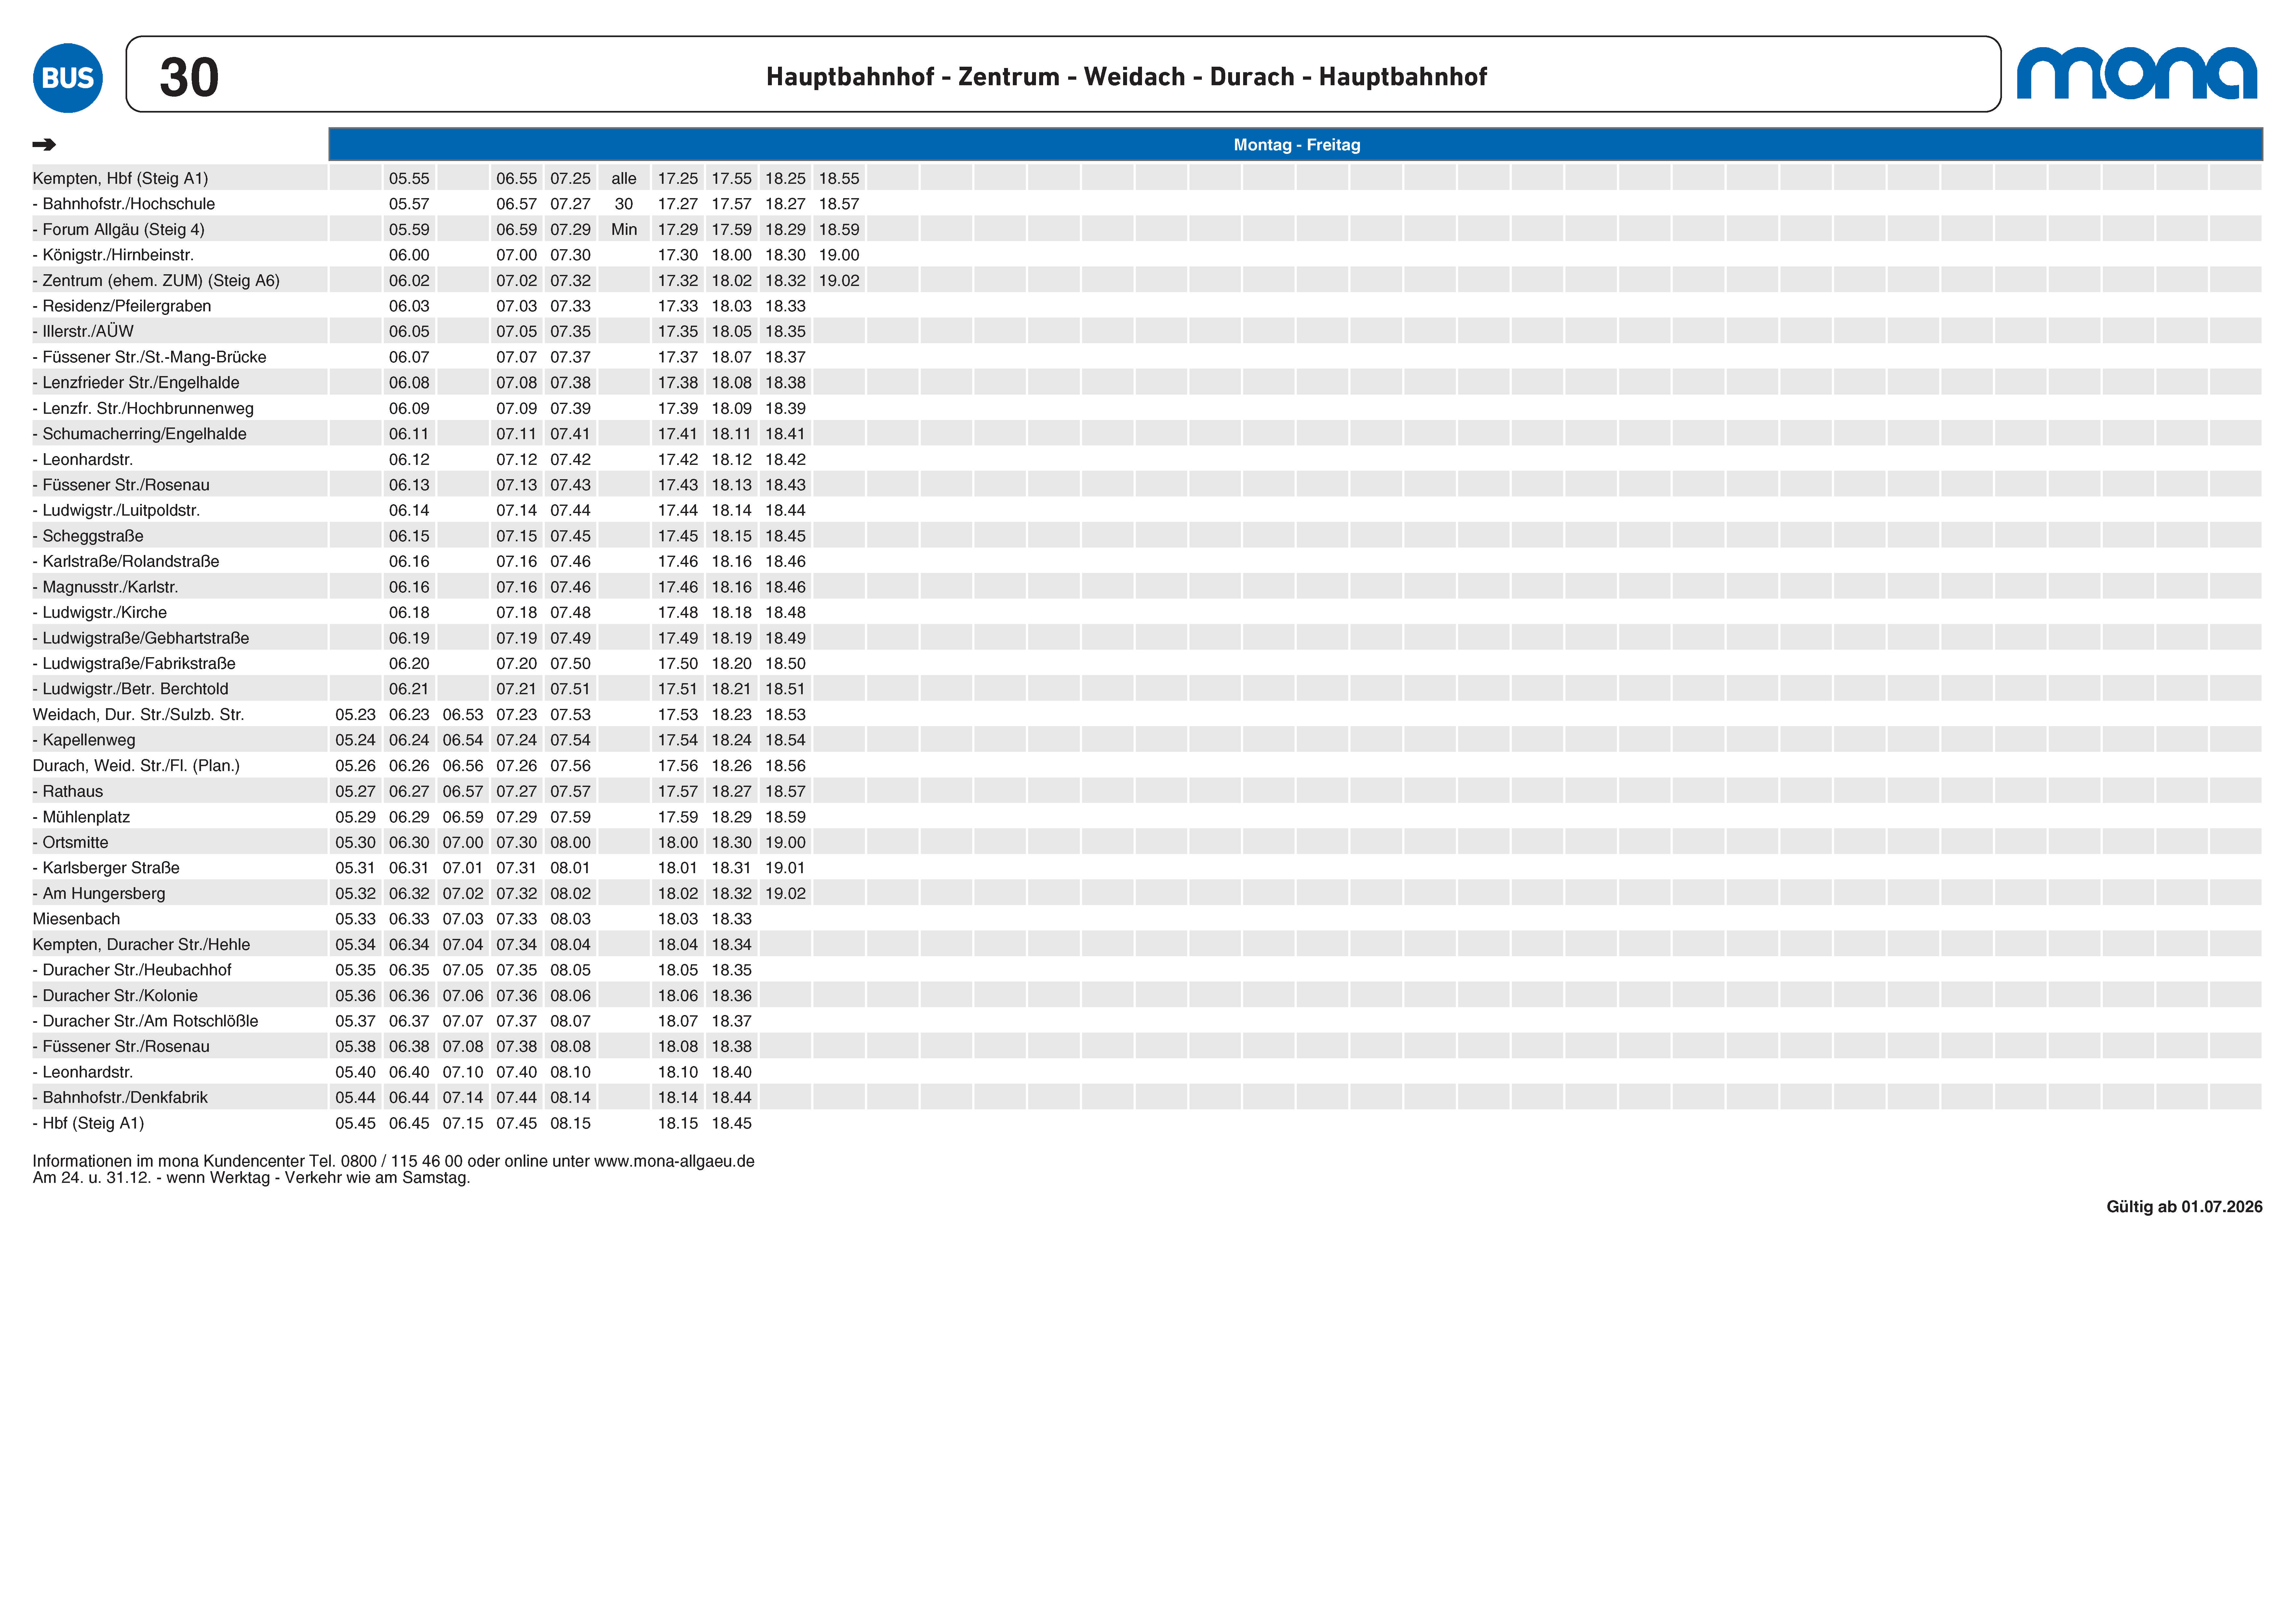
Task: Select the stop Durach, Weid. Str./Fl. (Plan.)
Action: click(x=136, y=766)
